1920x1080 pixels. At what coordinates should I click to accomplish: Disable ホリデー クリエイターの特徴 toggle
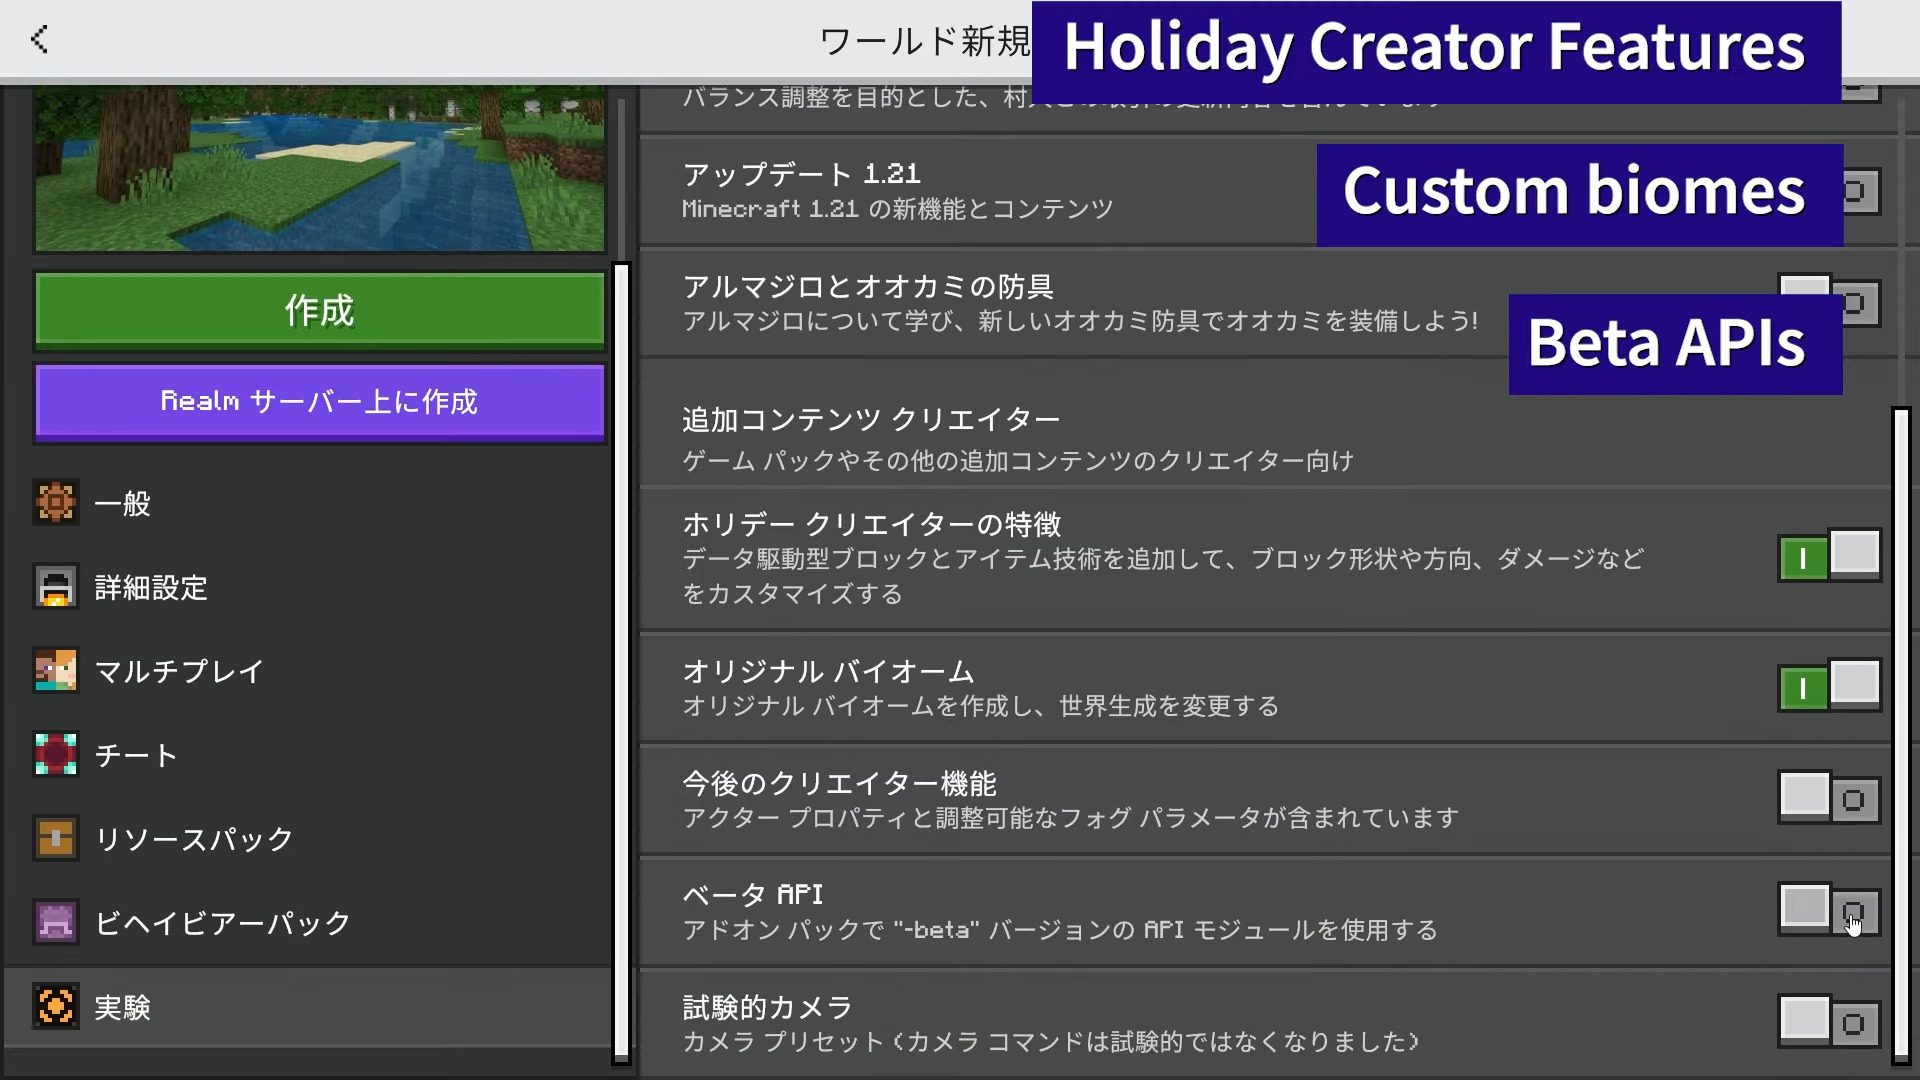coord(1829,557)
